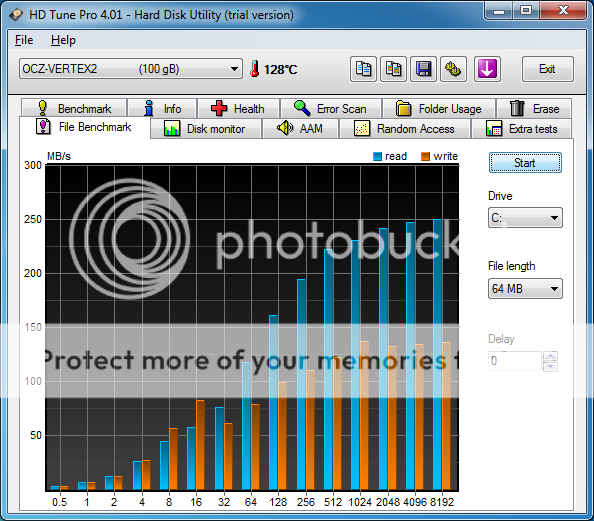594x521 pixels.
Task: Click the purple download arrow icon
Action: (487, 69)
